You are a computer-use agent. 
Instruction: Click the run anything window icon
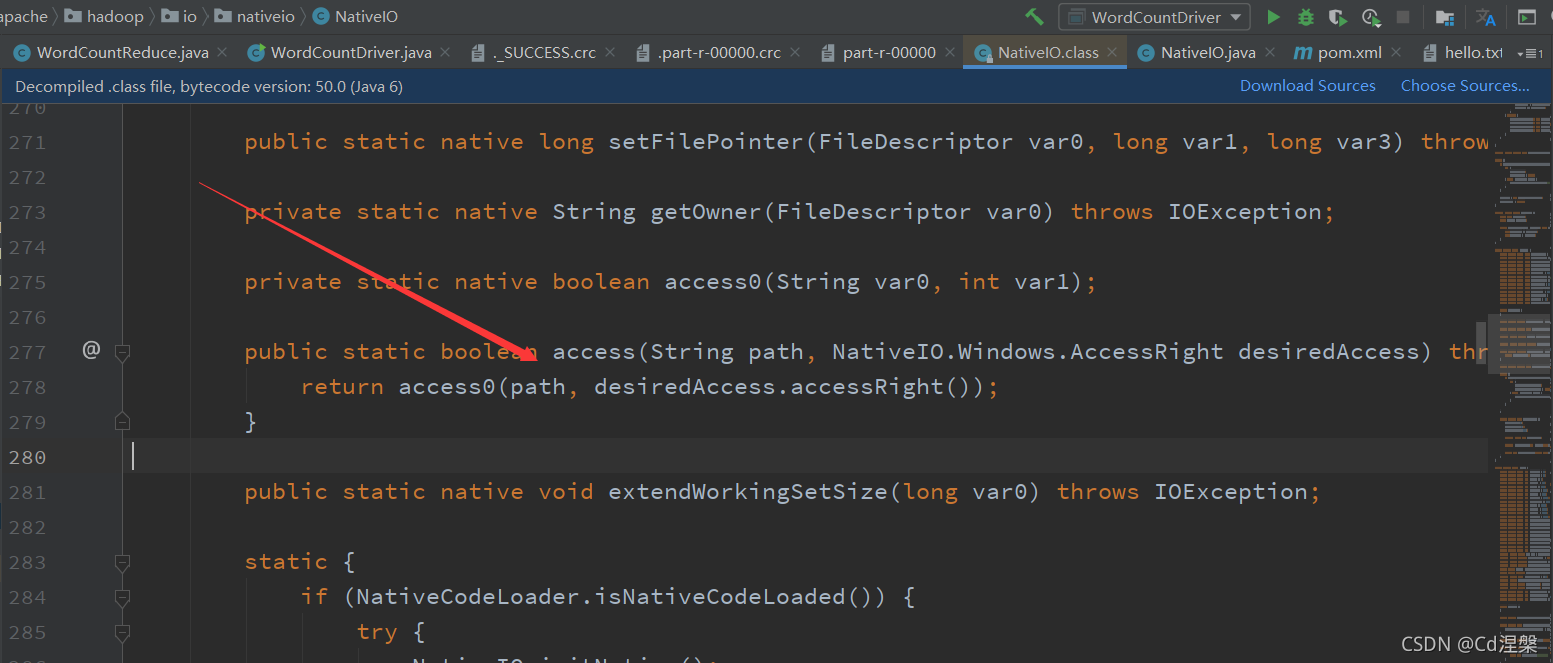coord(1526,17)
